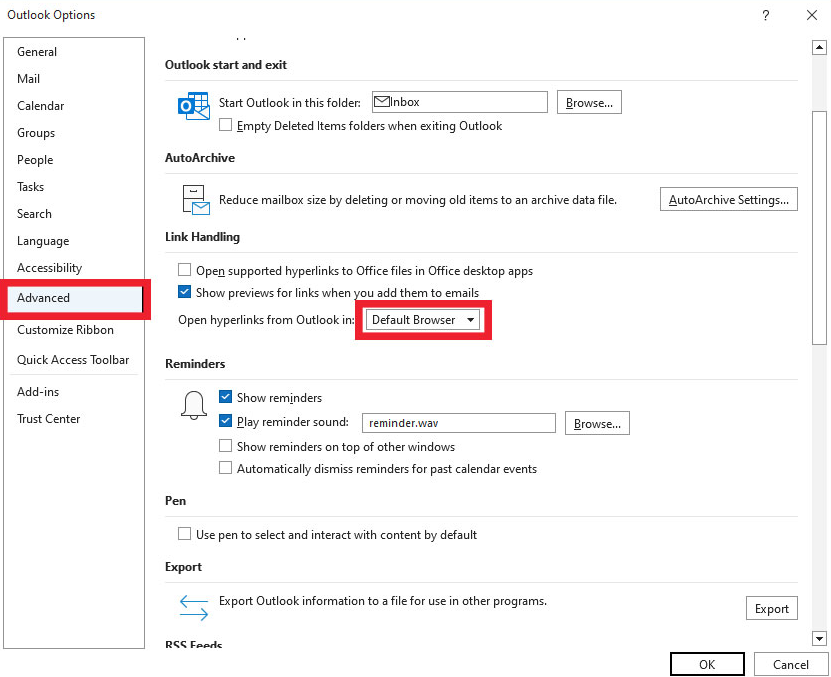Viewport: 831px width, 677px height.
Task: Open the Quick Access Toolbar category
Action: pyautogui.click(x=74, y=360)
